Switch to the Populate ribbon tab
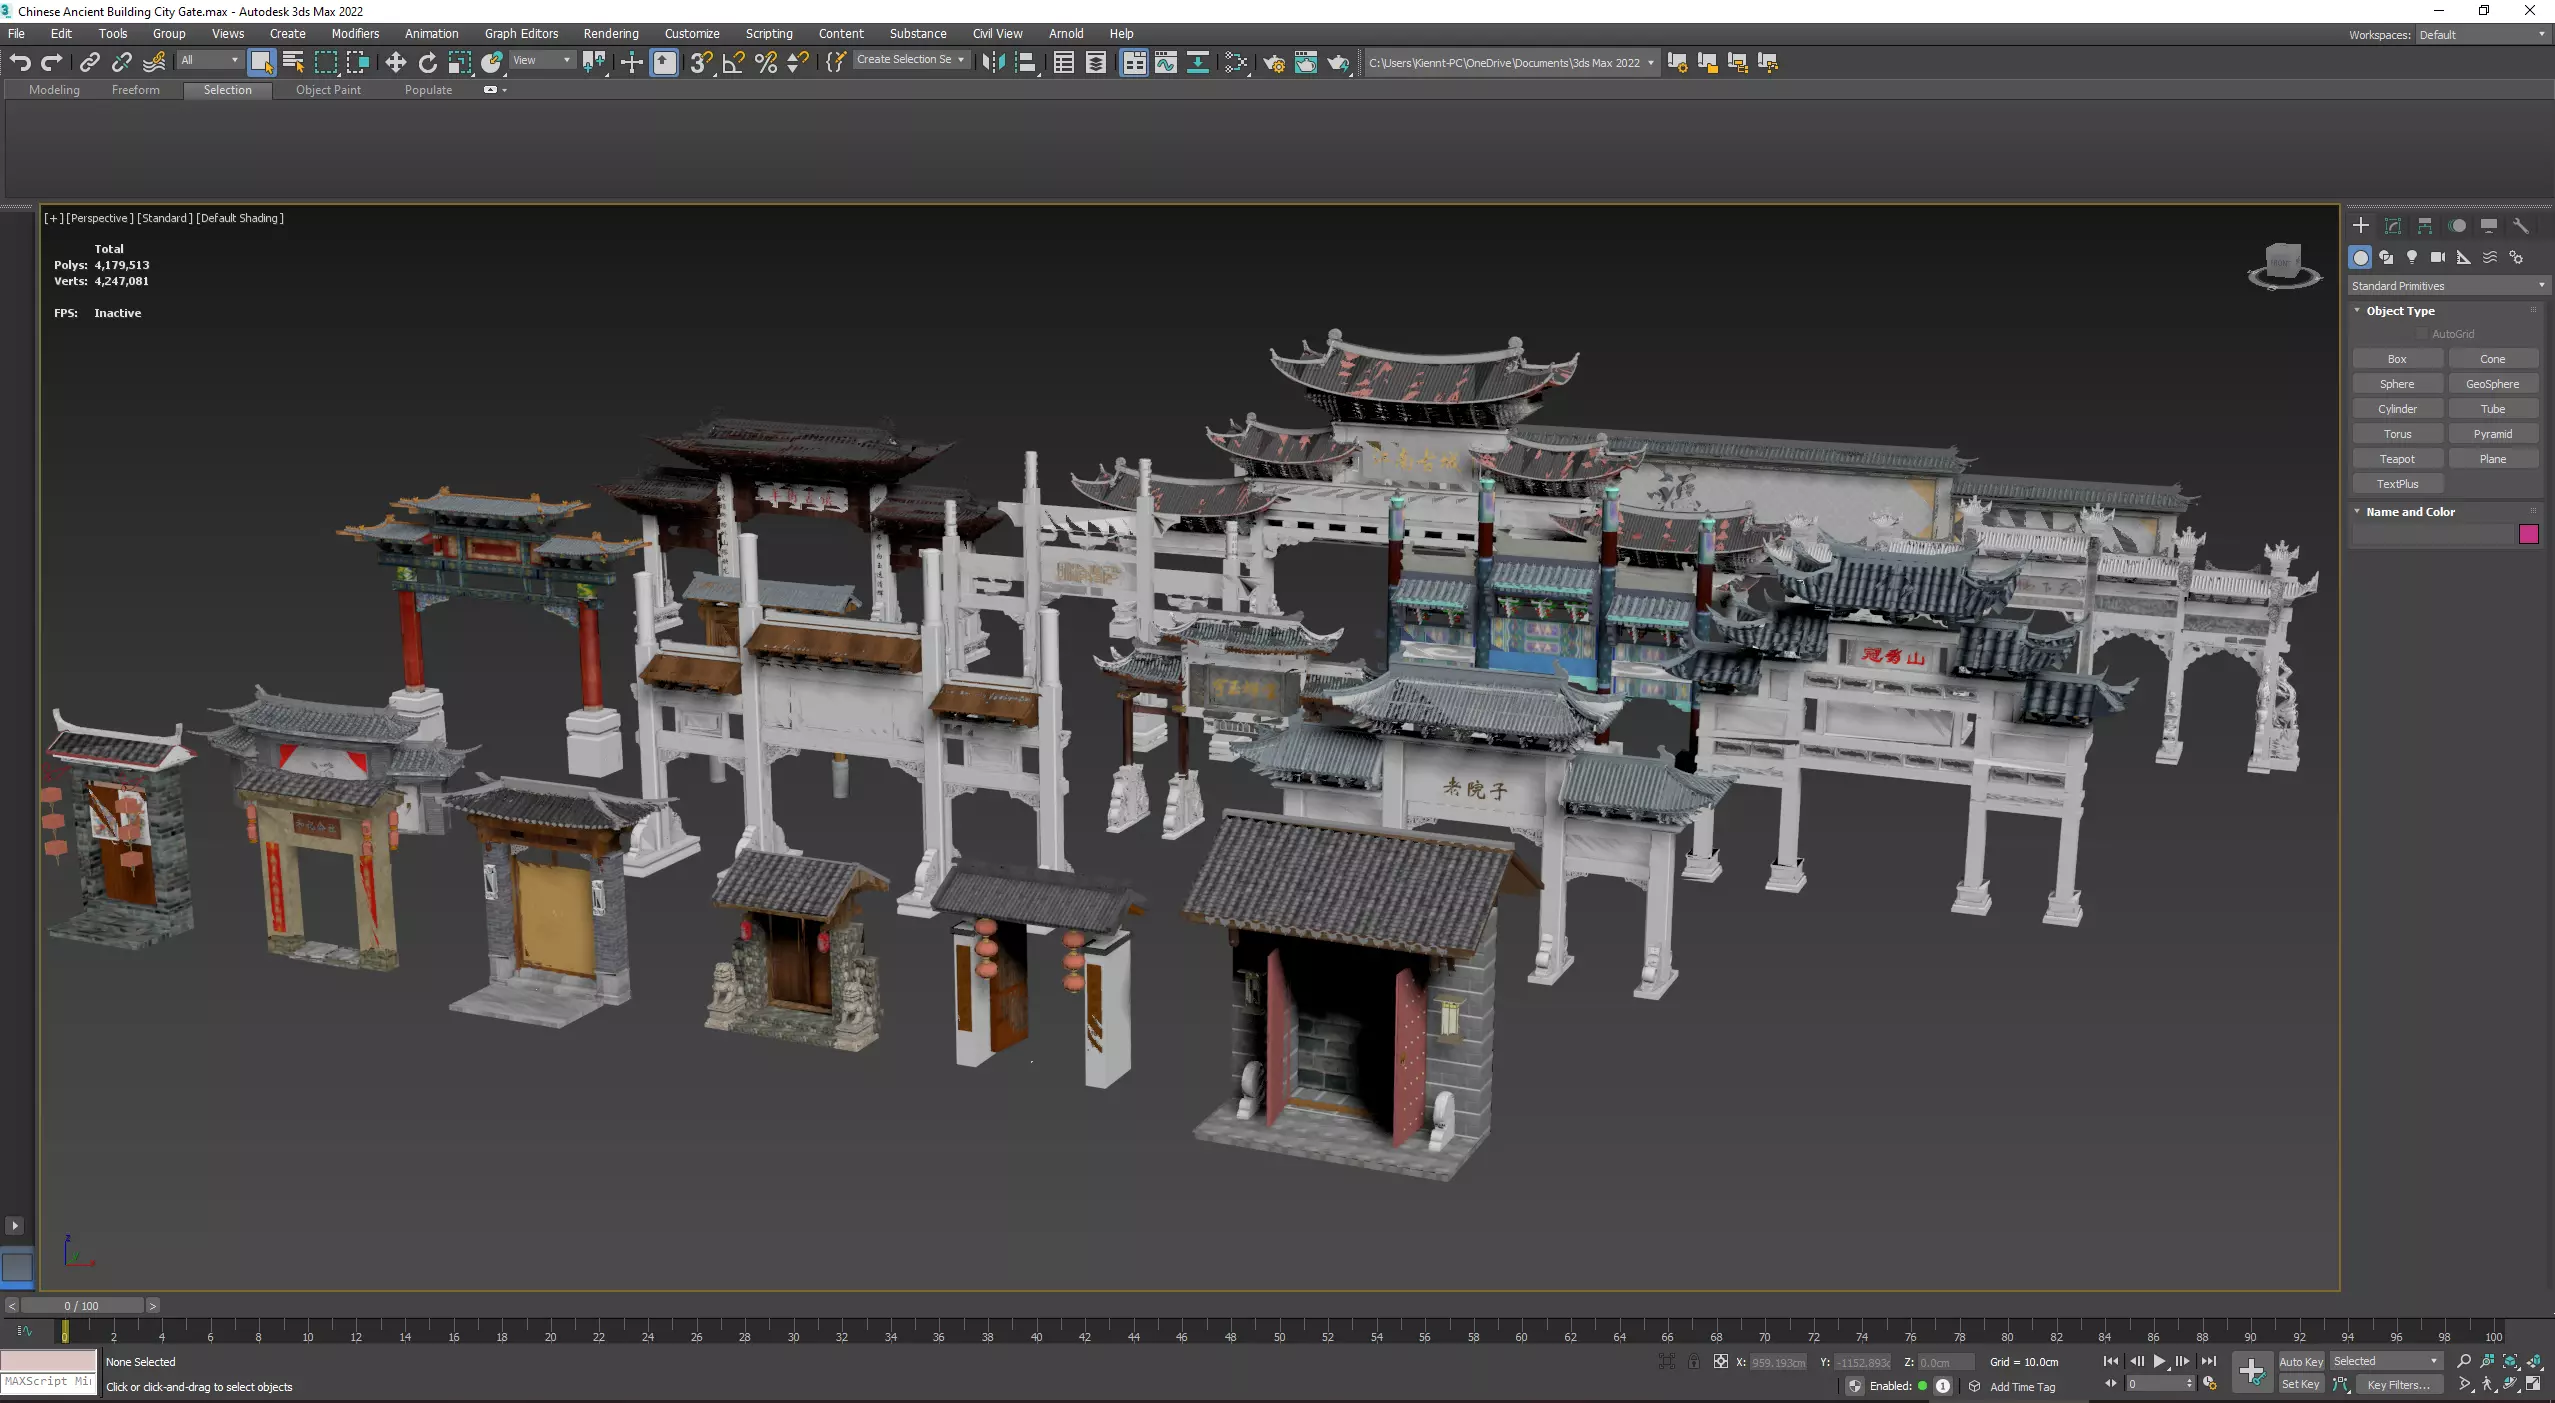Screen dimensions: 2555x1403 pos(428,90)
